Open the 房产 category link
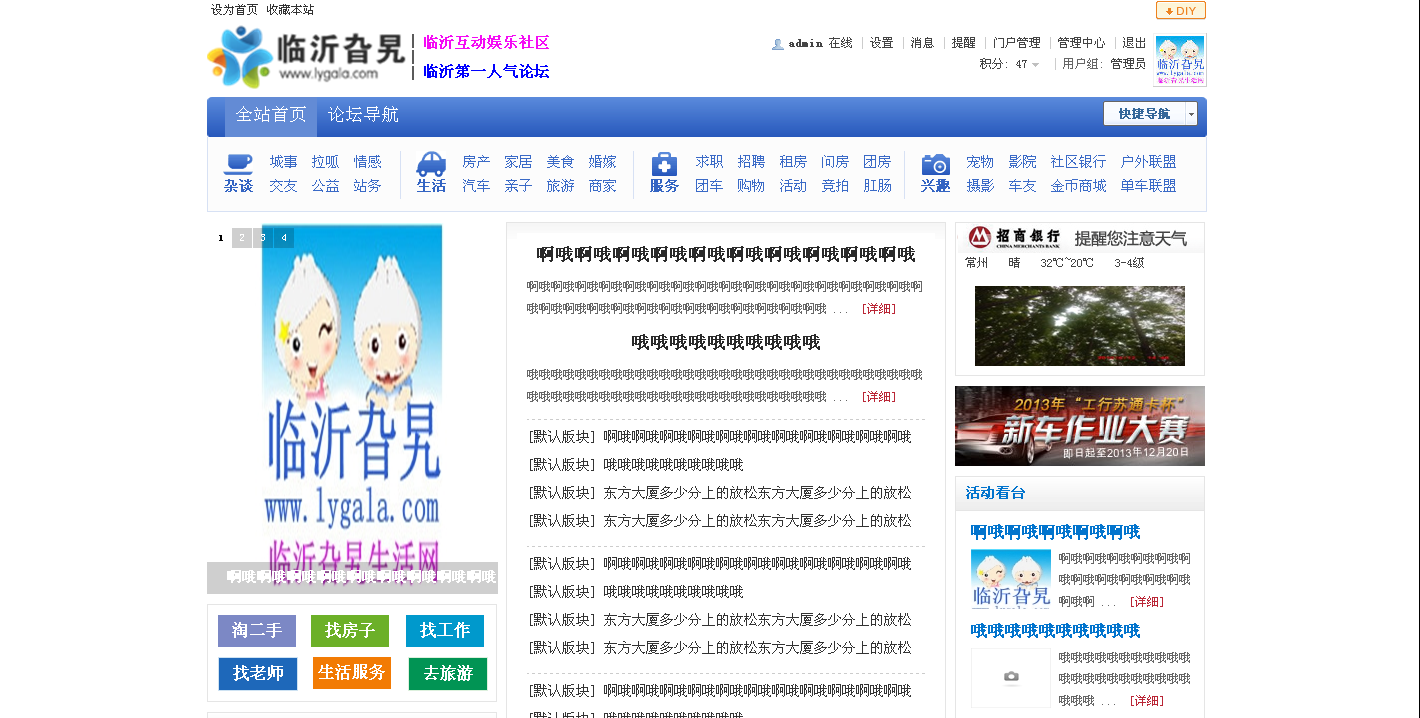1420x718 pixels. coord(476,162)
